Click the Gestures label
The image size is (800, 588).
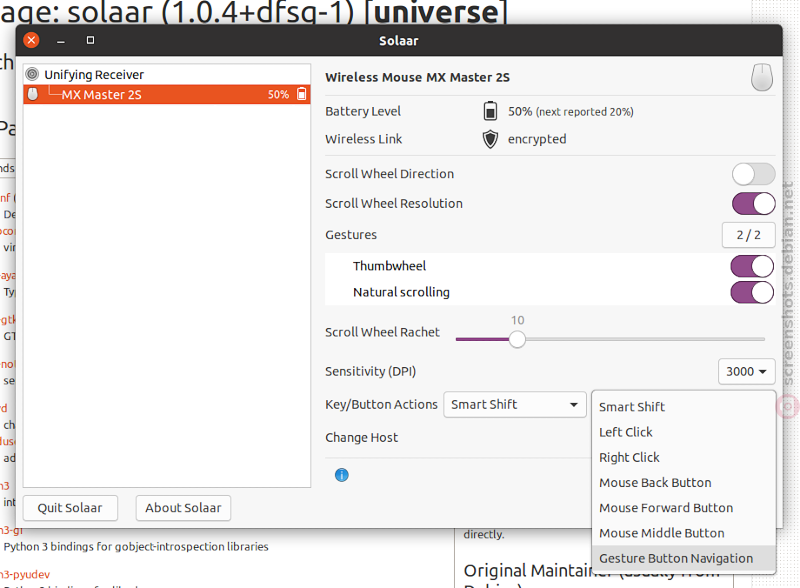351,235
